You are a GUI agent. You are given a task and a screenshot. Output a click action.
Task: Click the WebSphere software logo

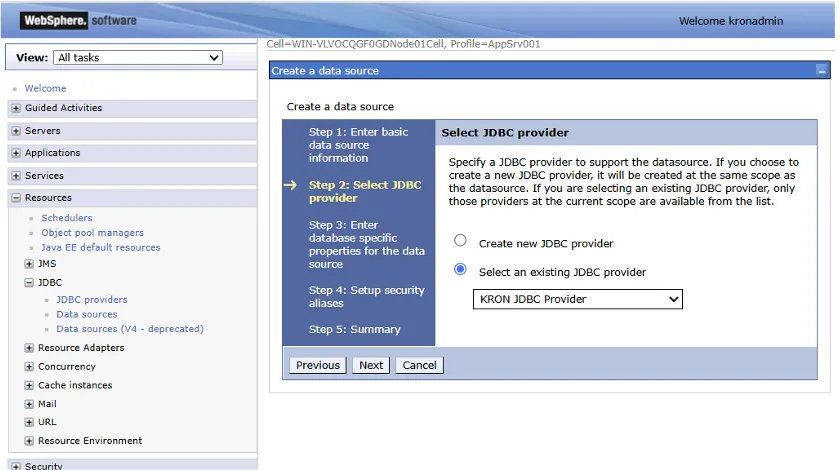(x=78, y=21)
